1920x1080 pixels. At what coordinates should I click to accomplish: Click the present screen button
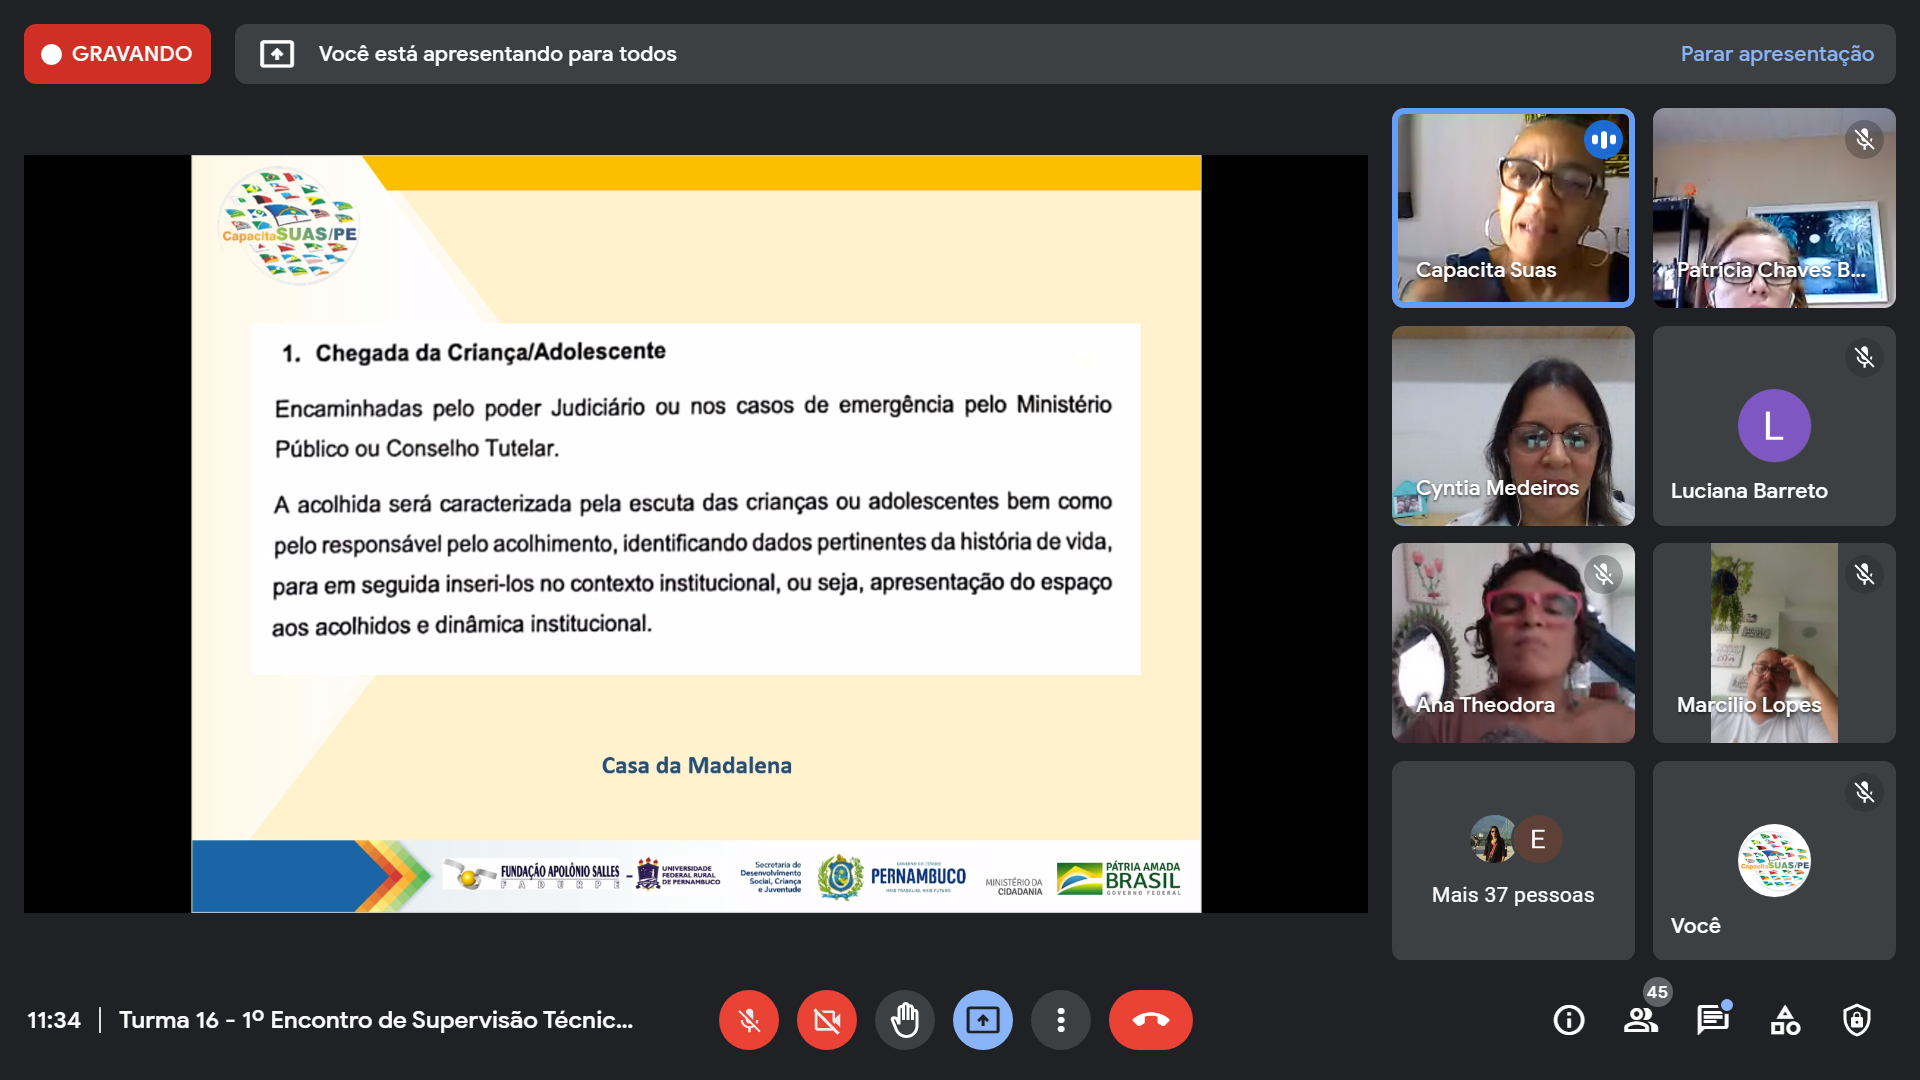982,1020
